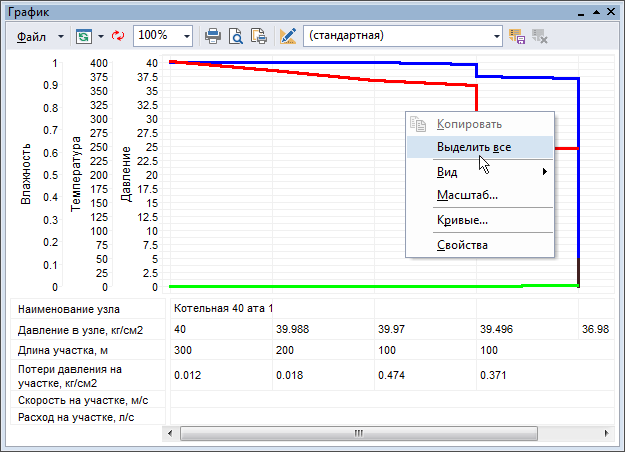Click the delete template icon
The width and height of the screenshot is (625, 452).
pyautogui.click(x=540, y=35)
